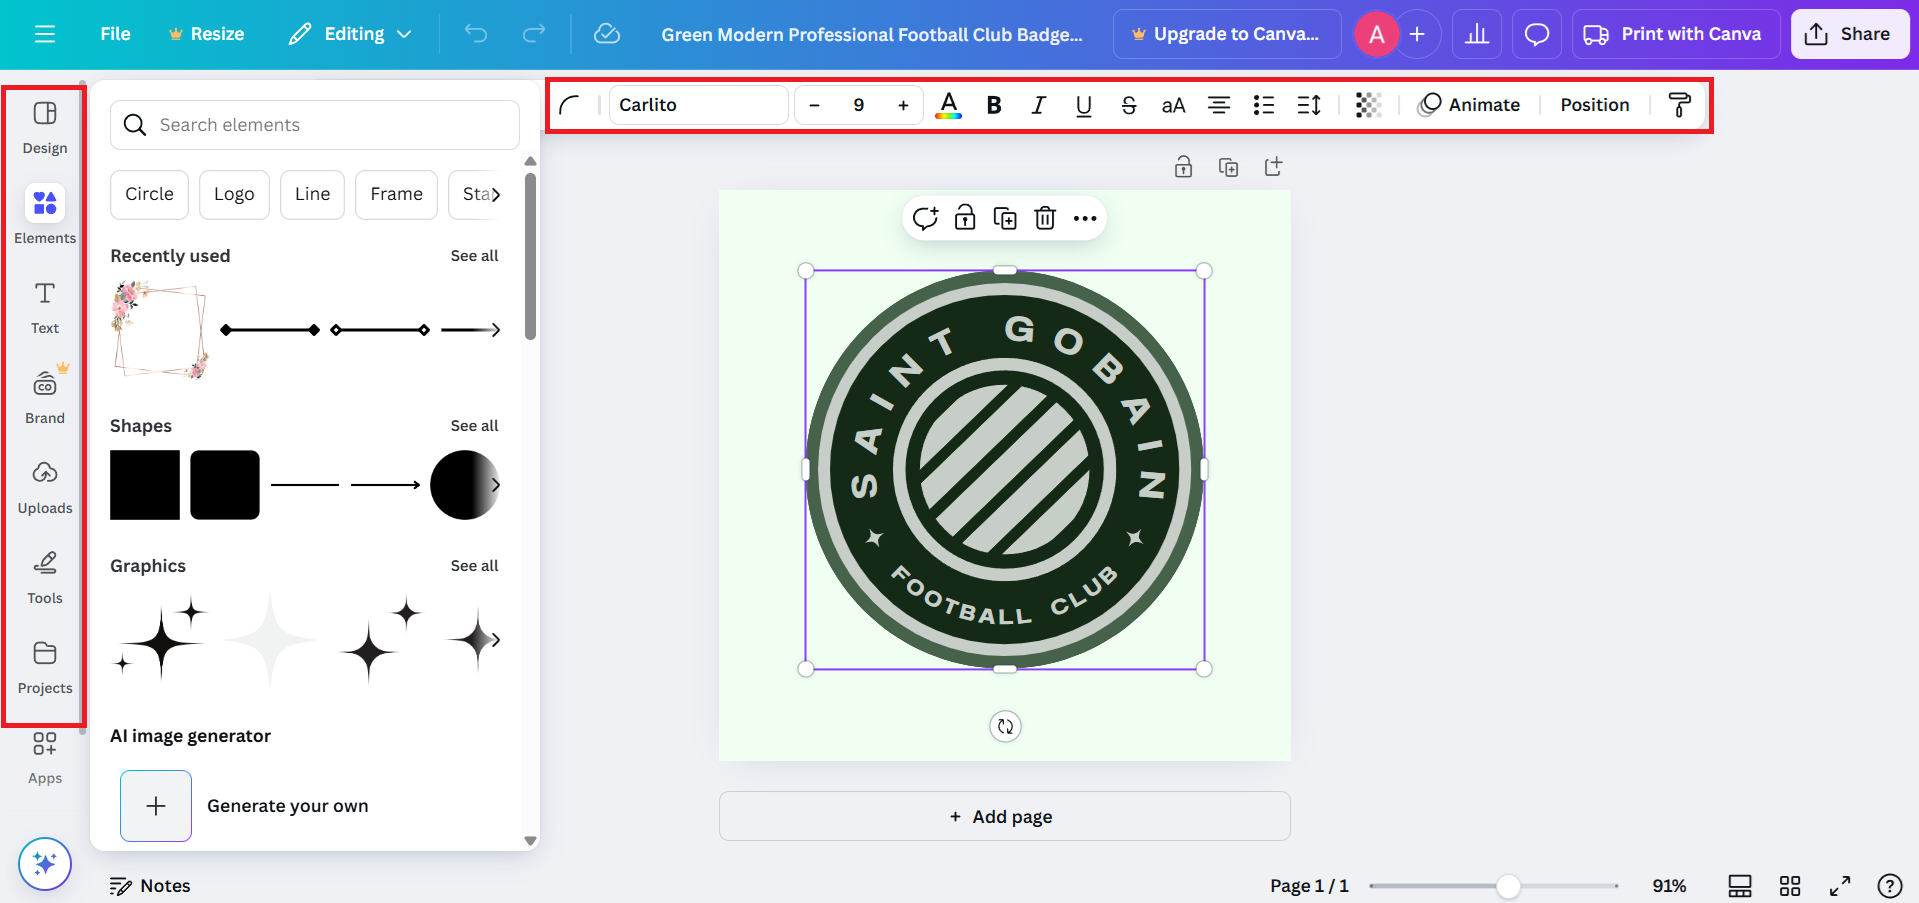Insert the floral frame recent element

click(x=160, y=330)
